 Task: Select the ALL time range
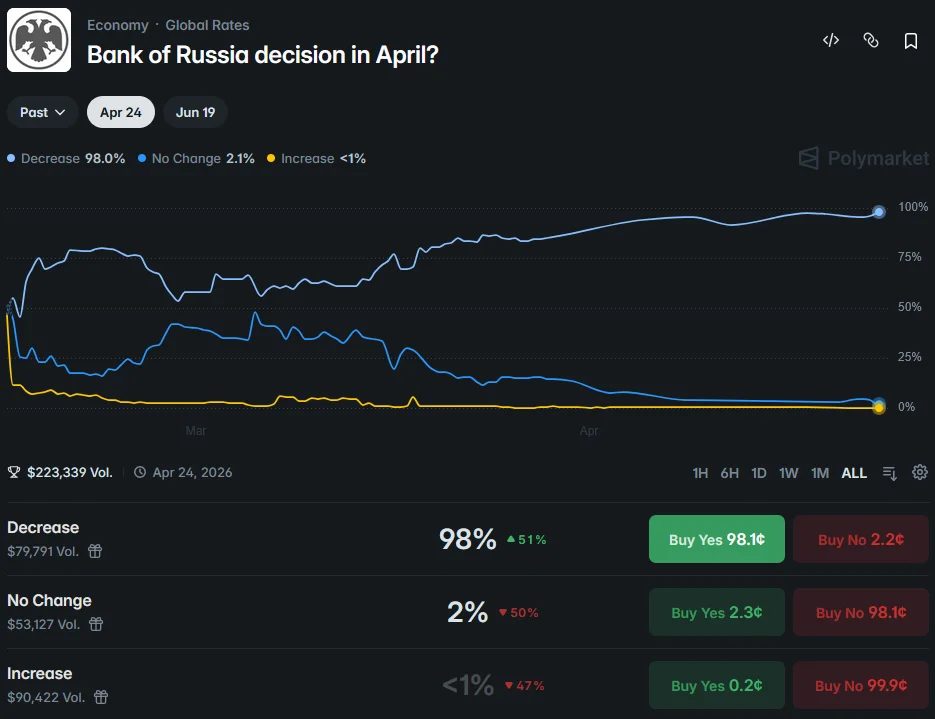pos(854,473)
